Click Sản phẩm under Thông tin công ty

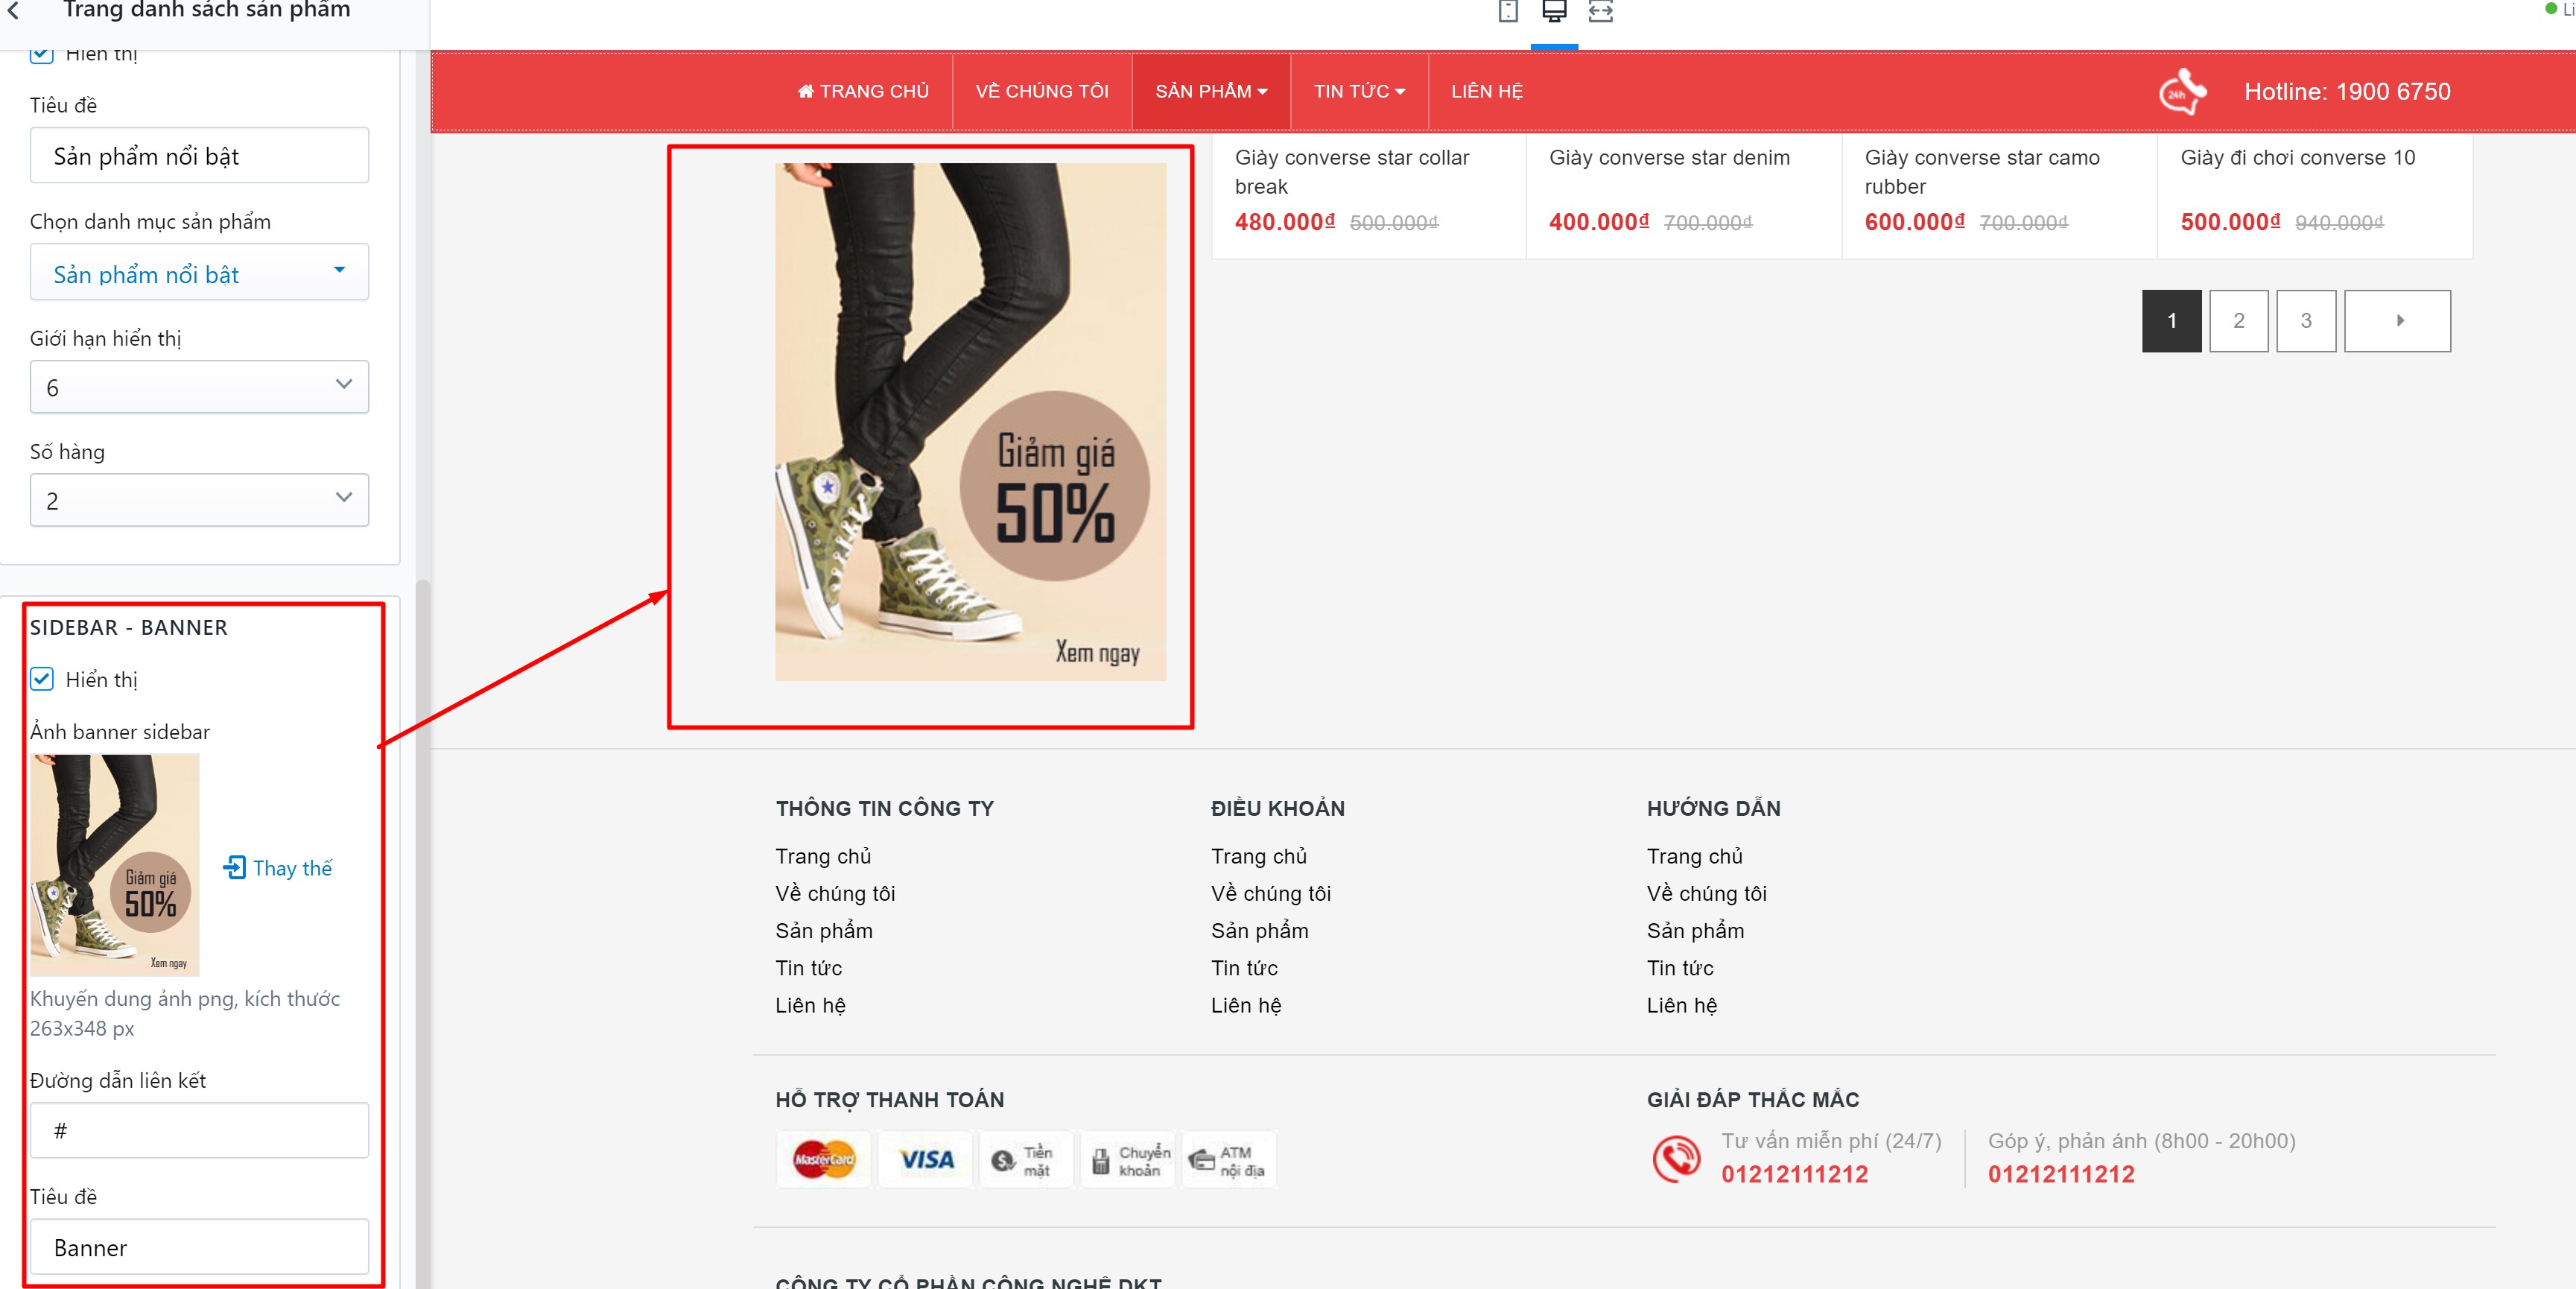[824, 931]
